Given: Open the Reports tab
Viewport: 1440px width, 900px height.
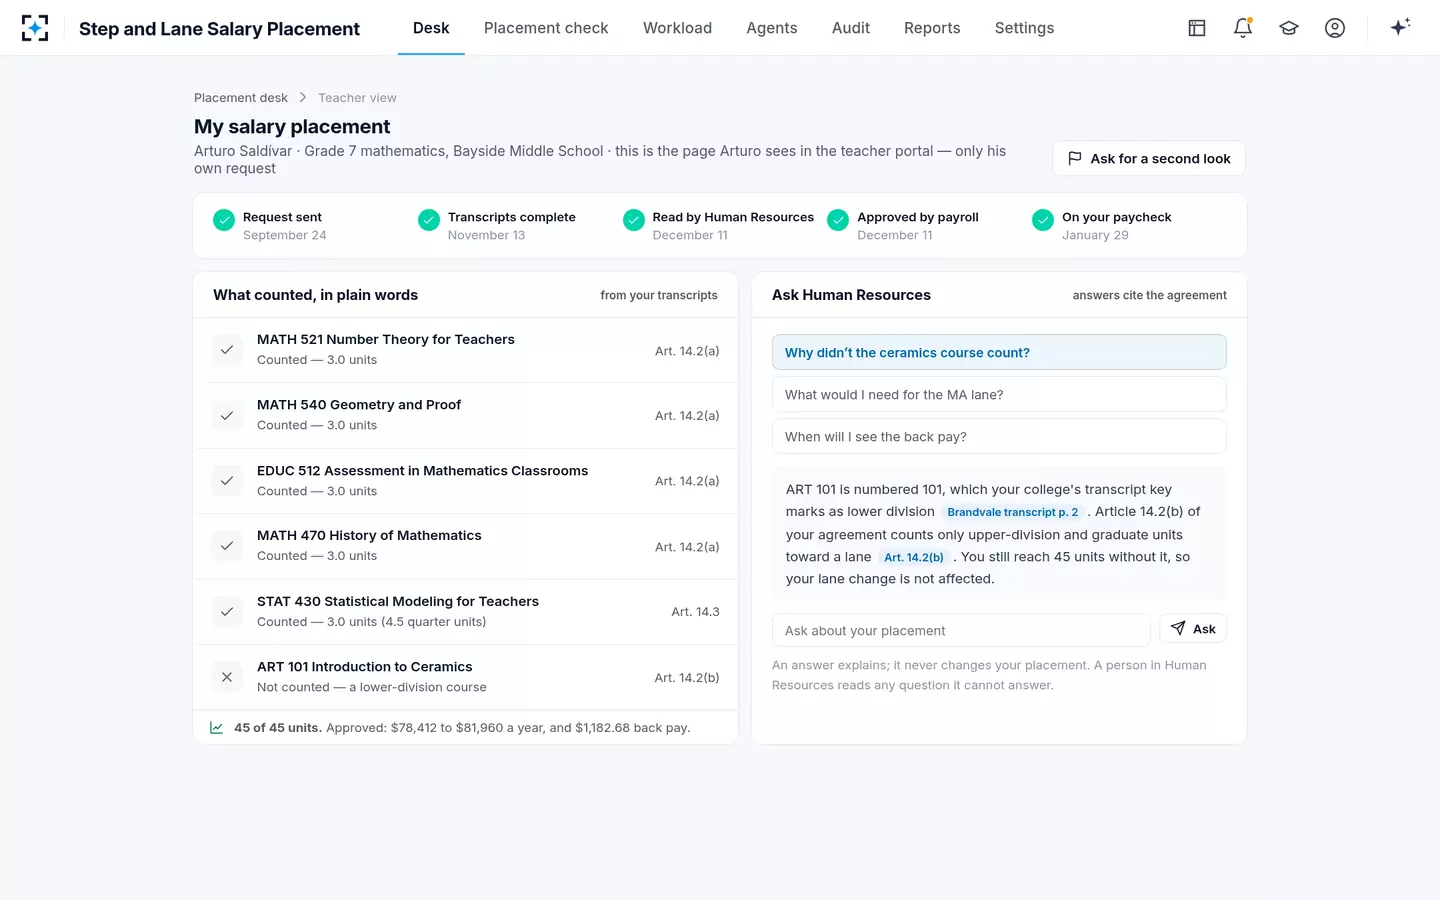Looking at the screenshot, I should (x=932, y=28).
